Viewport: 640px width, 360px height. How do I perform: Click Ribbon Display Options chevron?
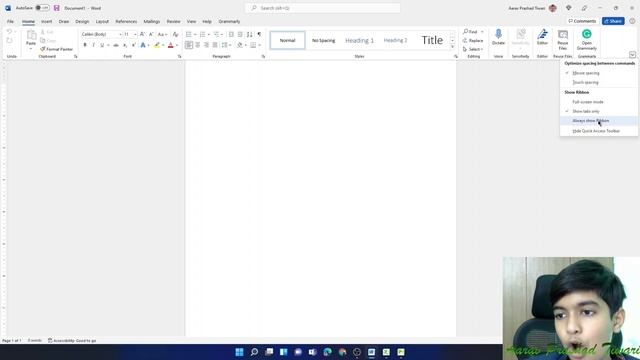click(x=632, y=54)
